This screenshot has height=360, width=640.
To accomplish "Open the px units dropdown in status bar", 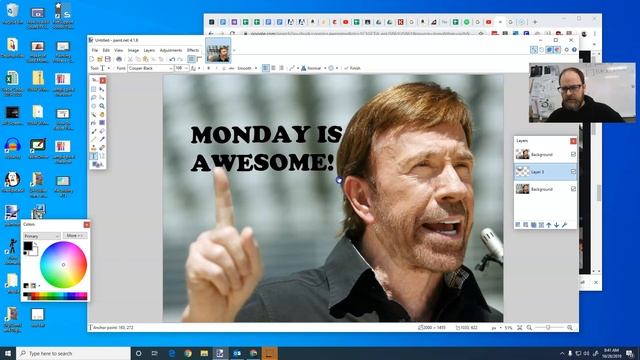I will click(x=496, y=327).
